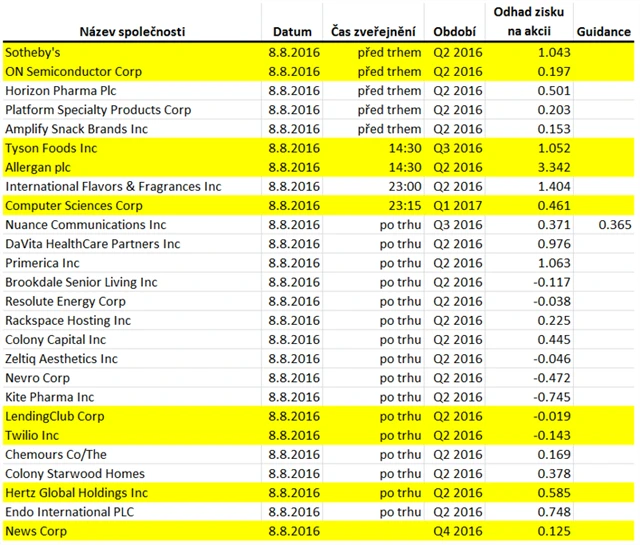The image size is (640, 545).
Task: Click the Datum column header
Action: (x=294, y=31)
